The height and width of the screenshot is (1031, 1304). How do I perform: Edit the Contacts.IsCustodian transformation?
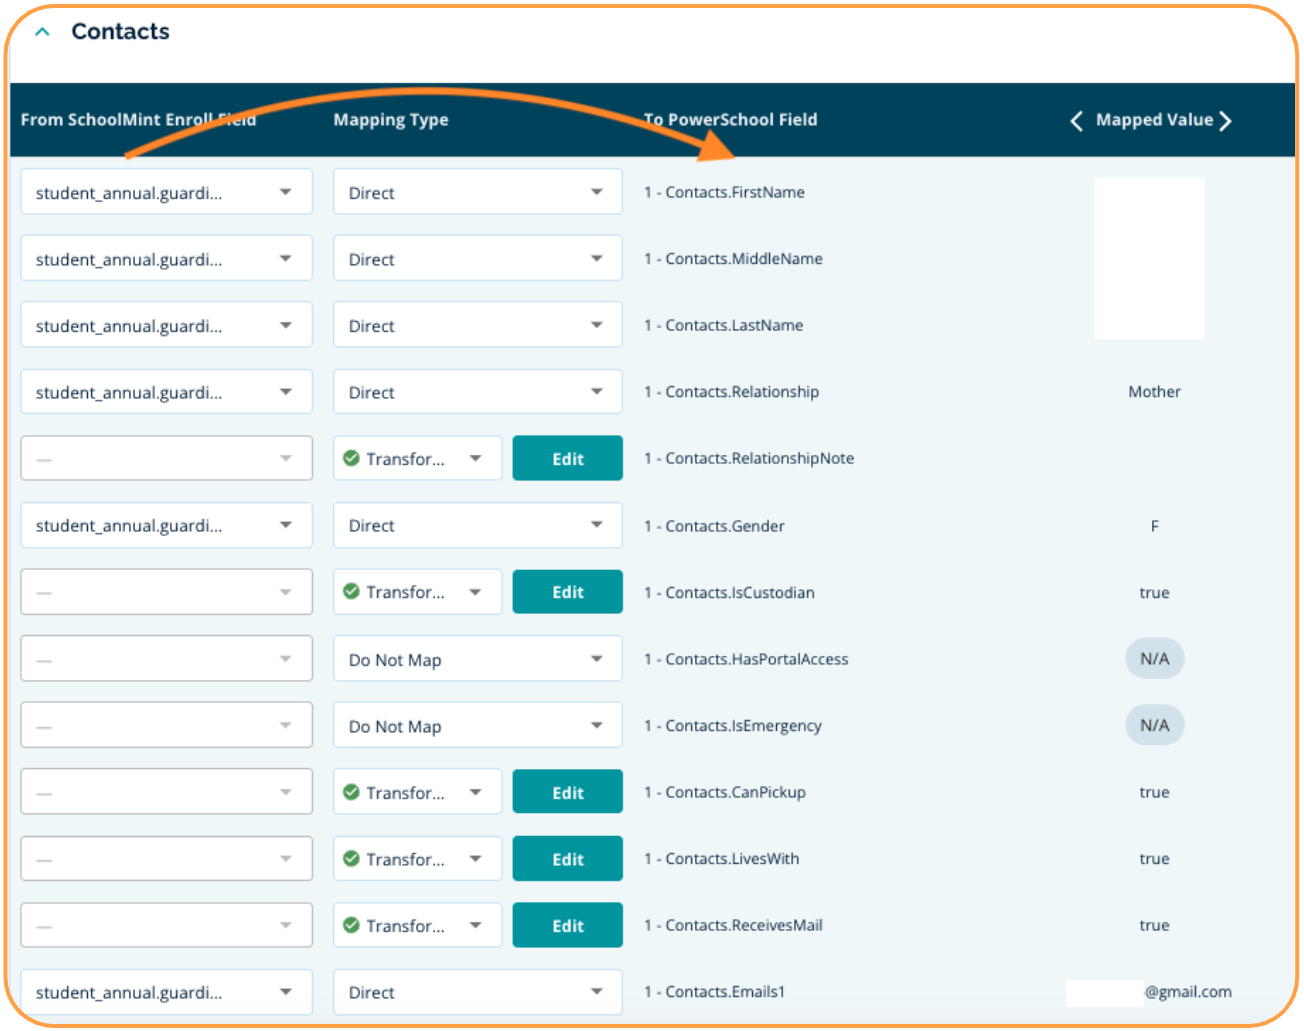point(567,592)
